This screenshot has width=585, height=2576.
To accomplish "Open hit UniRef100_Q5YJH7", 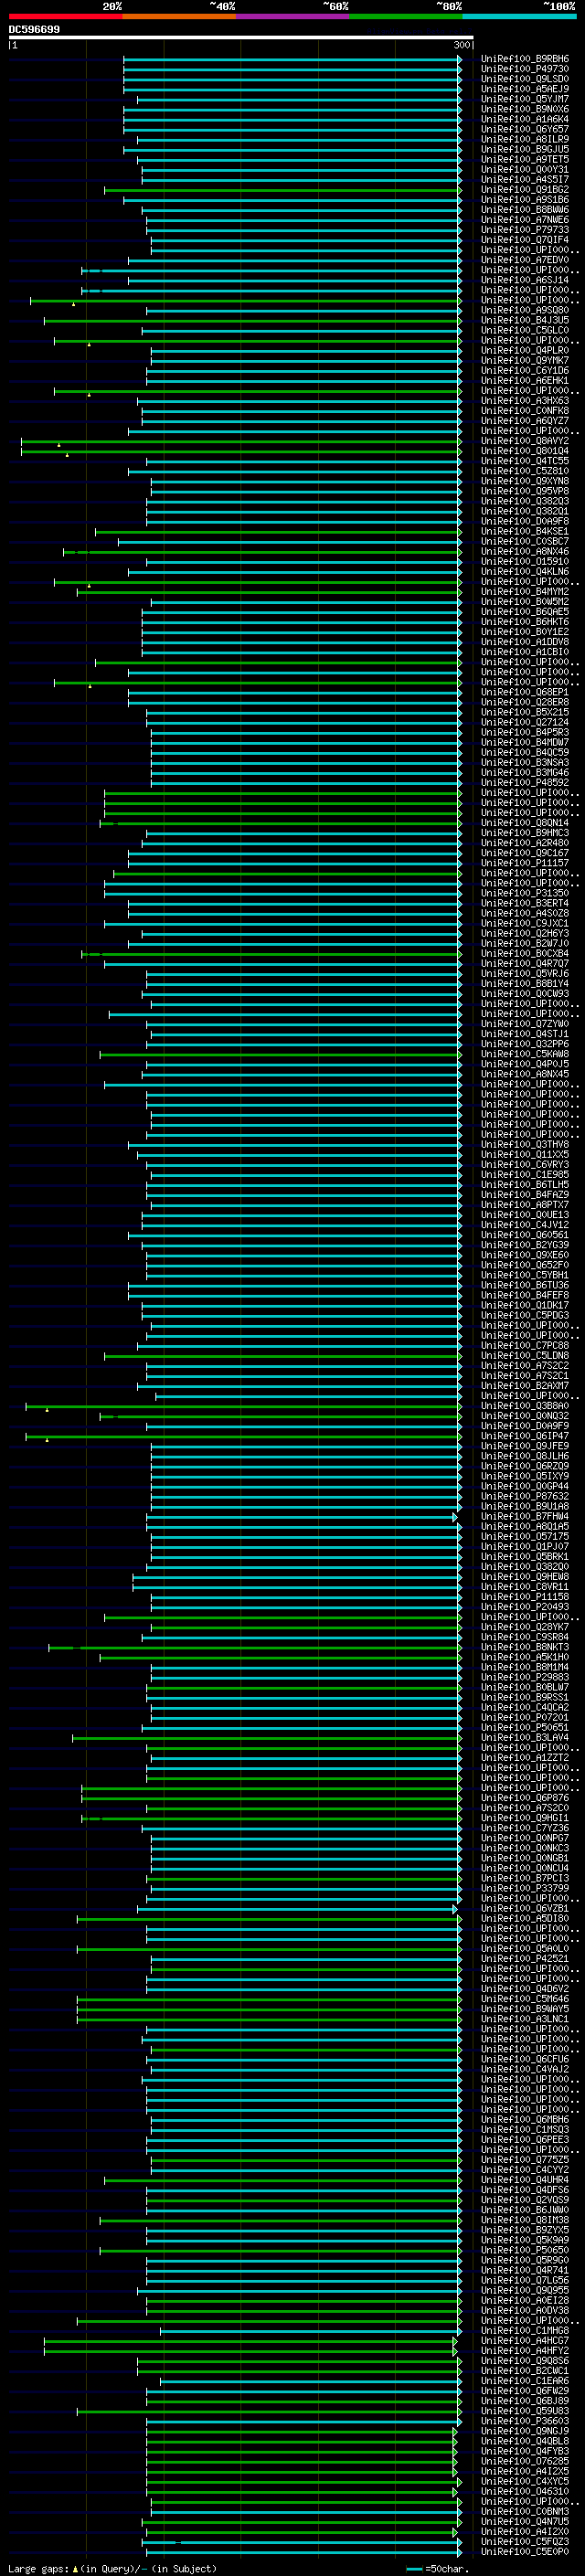I will coord(524,99).
